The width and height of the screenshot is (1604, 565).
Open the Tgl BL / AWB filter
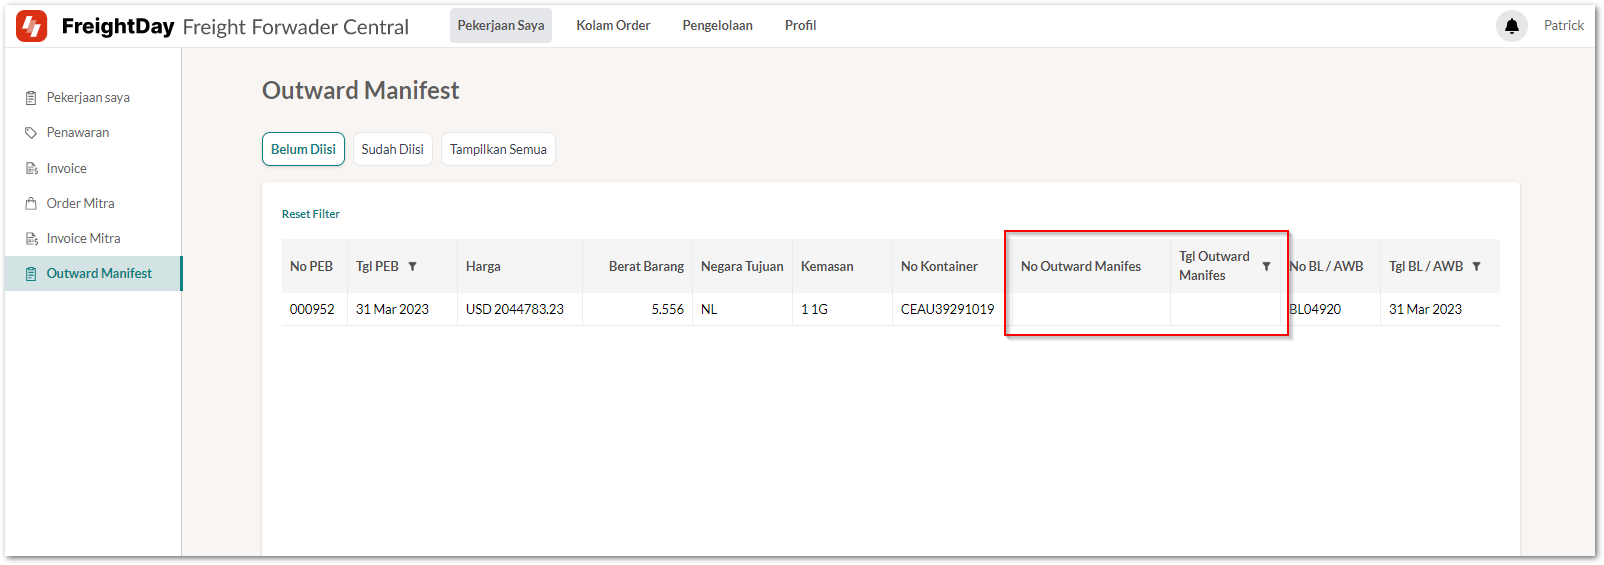pyautogui.click(x=1476, y=267)
